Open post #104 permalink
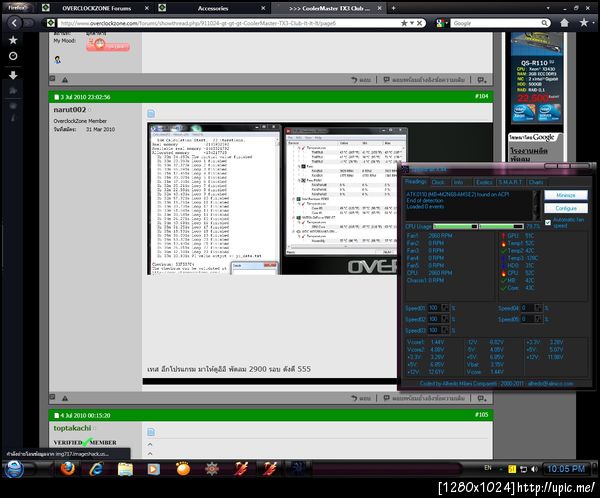 tap(481, 96)
